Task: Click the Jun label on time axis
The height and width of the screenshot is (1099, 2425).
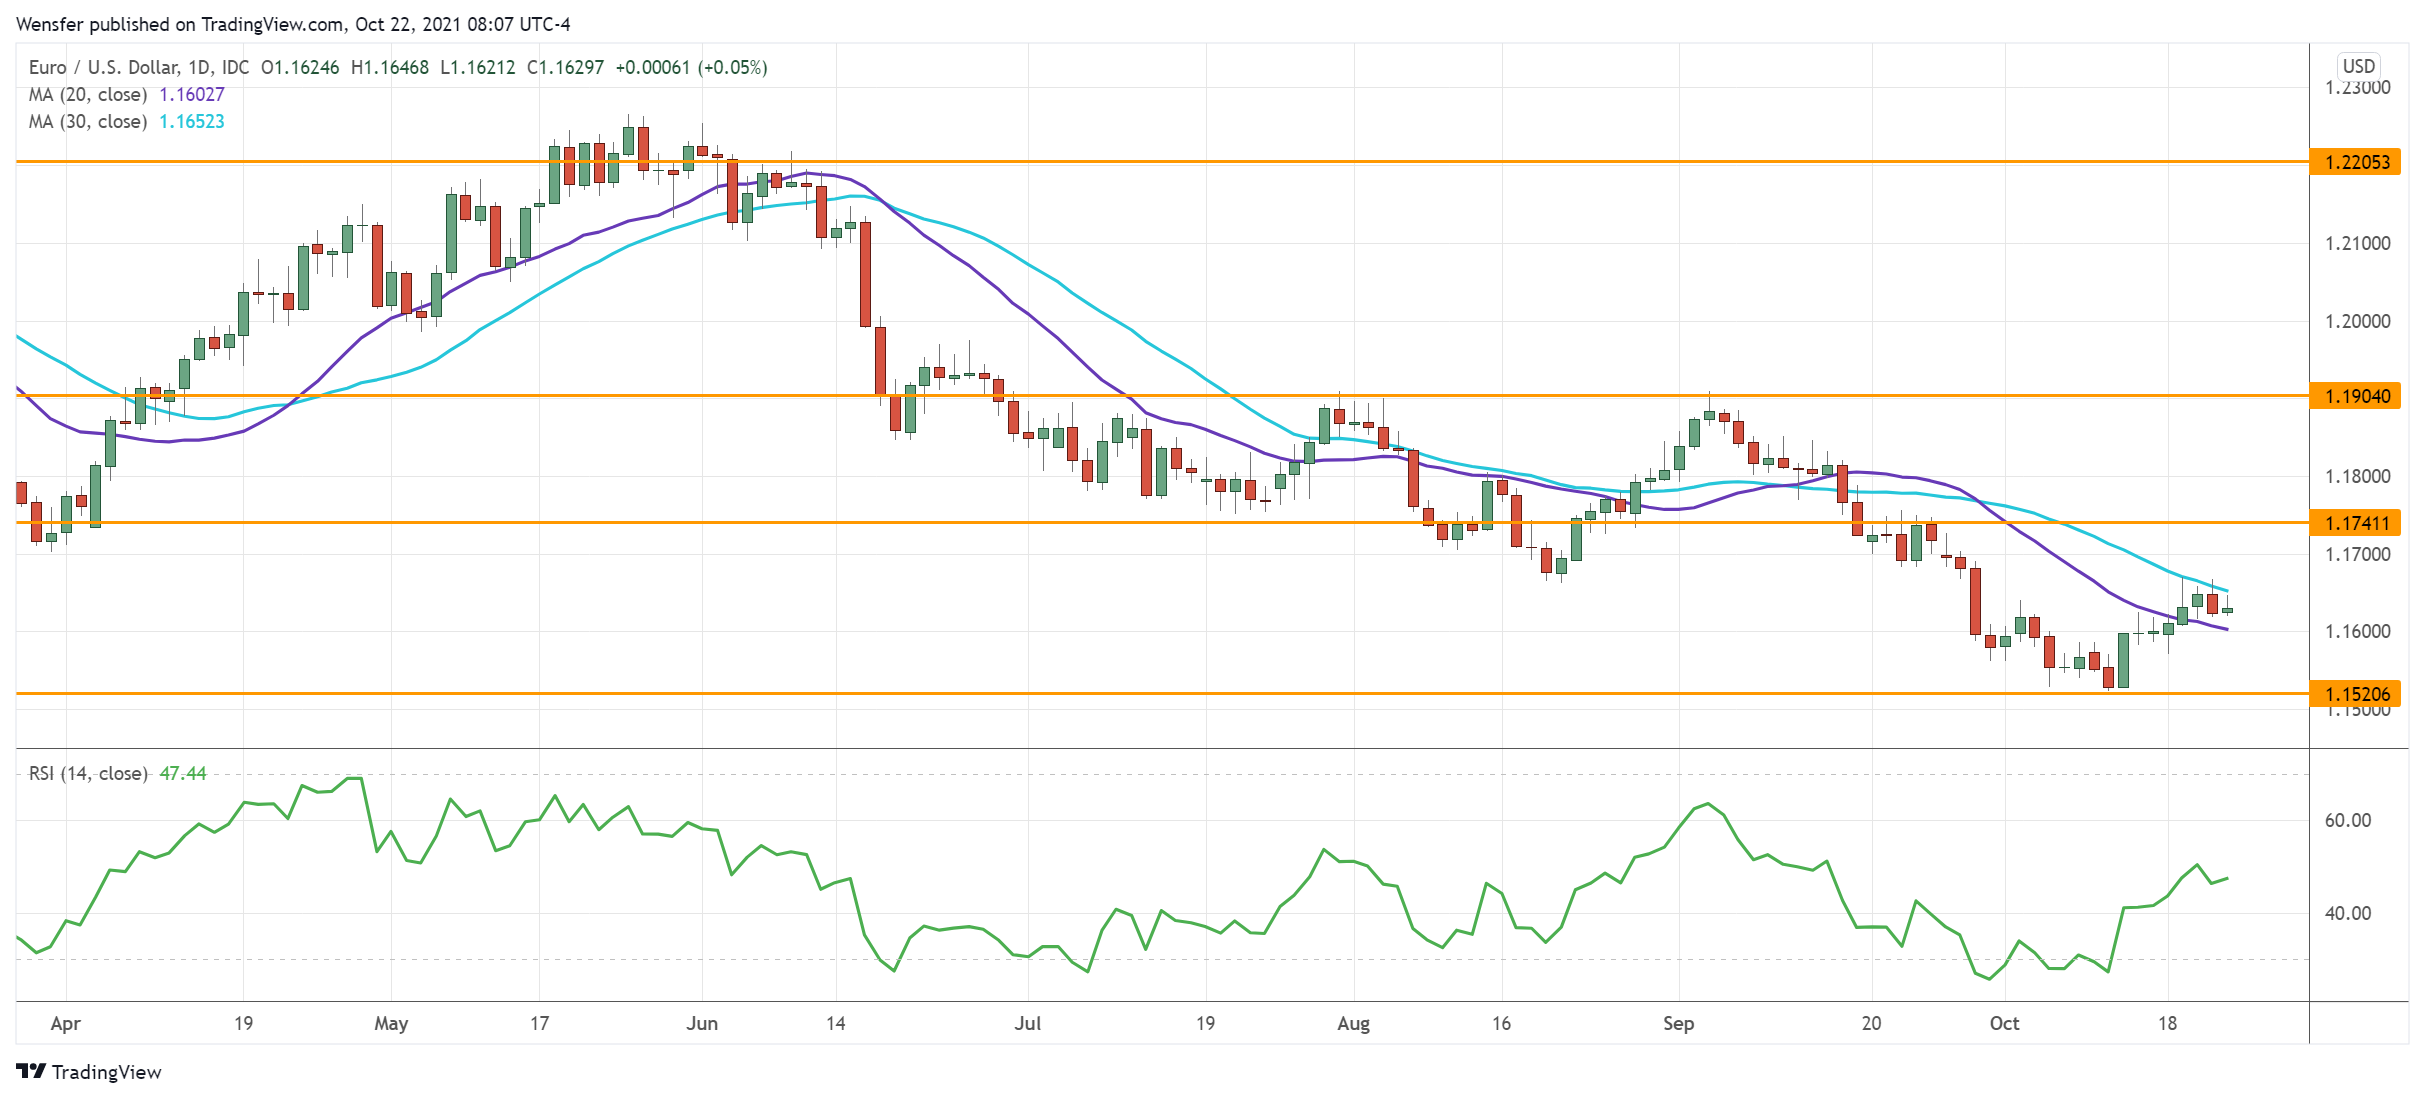Action: pyautogui.click(x=702, y=1024)
